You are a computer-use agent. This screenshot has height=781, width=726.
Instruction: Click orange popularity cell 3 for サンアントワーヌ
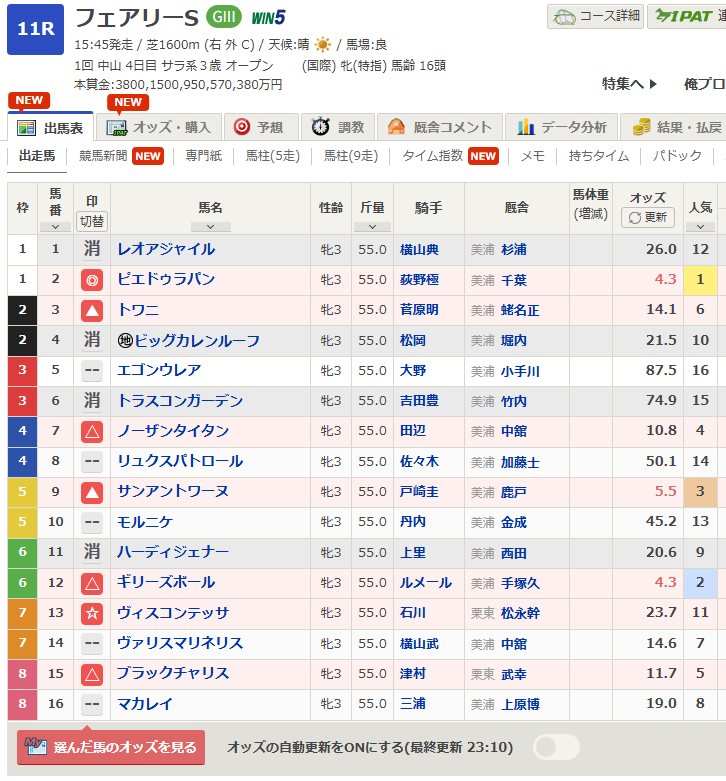point(700,492)
